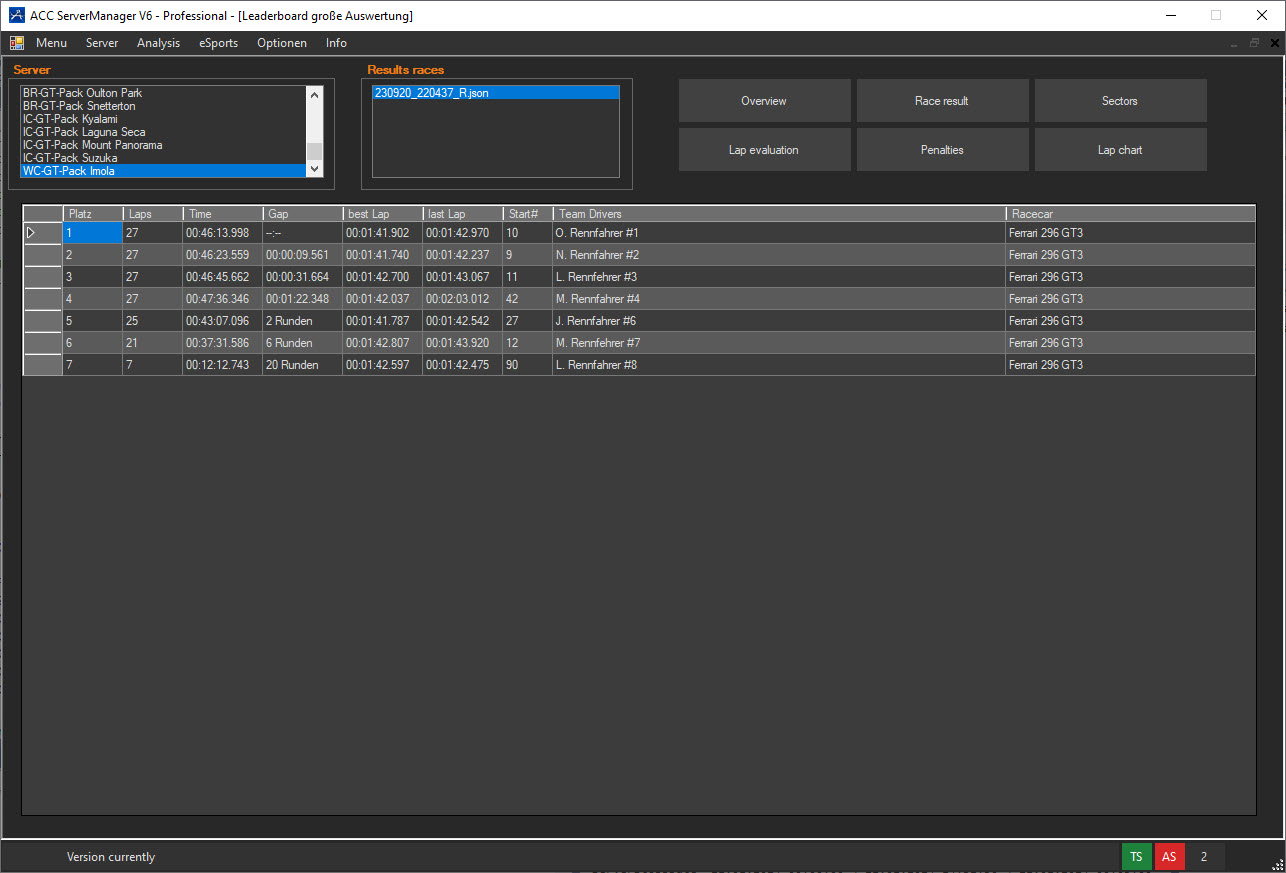
Task: Click the red AS status indicator
Action: tap(1169, 857)
